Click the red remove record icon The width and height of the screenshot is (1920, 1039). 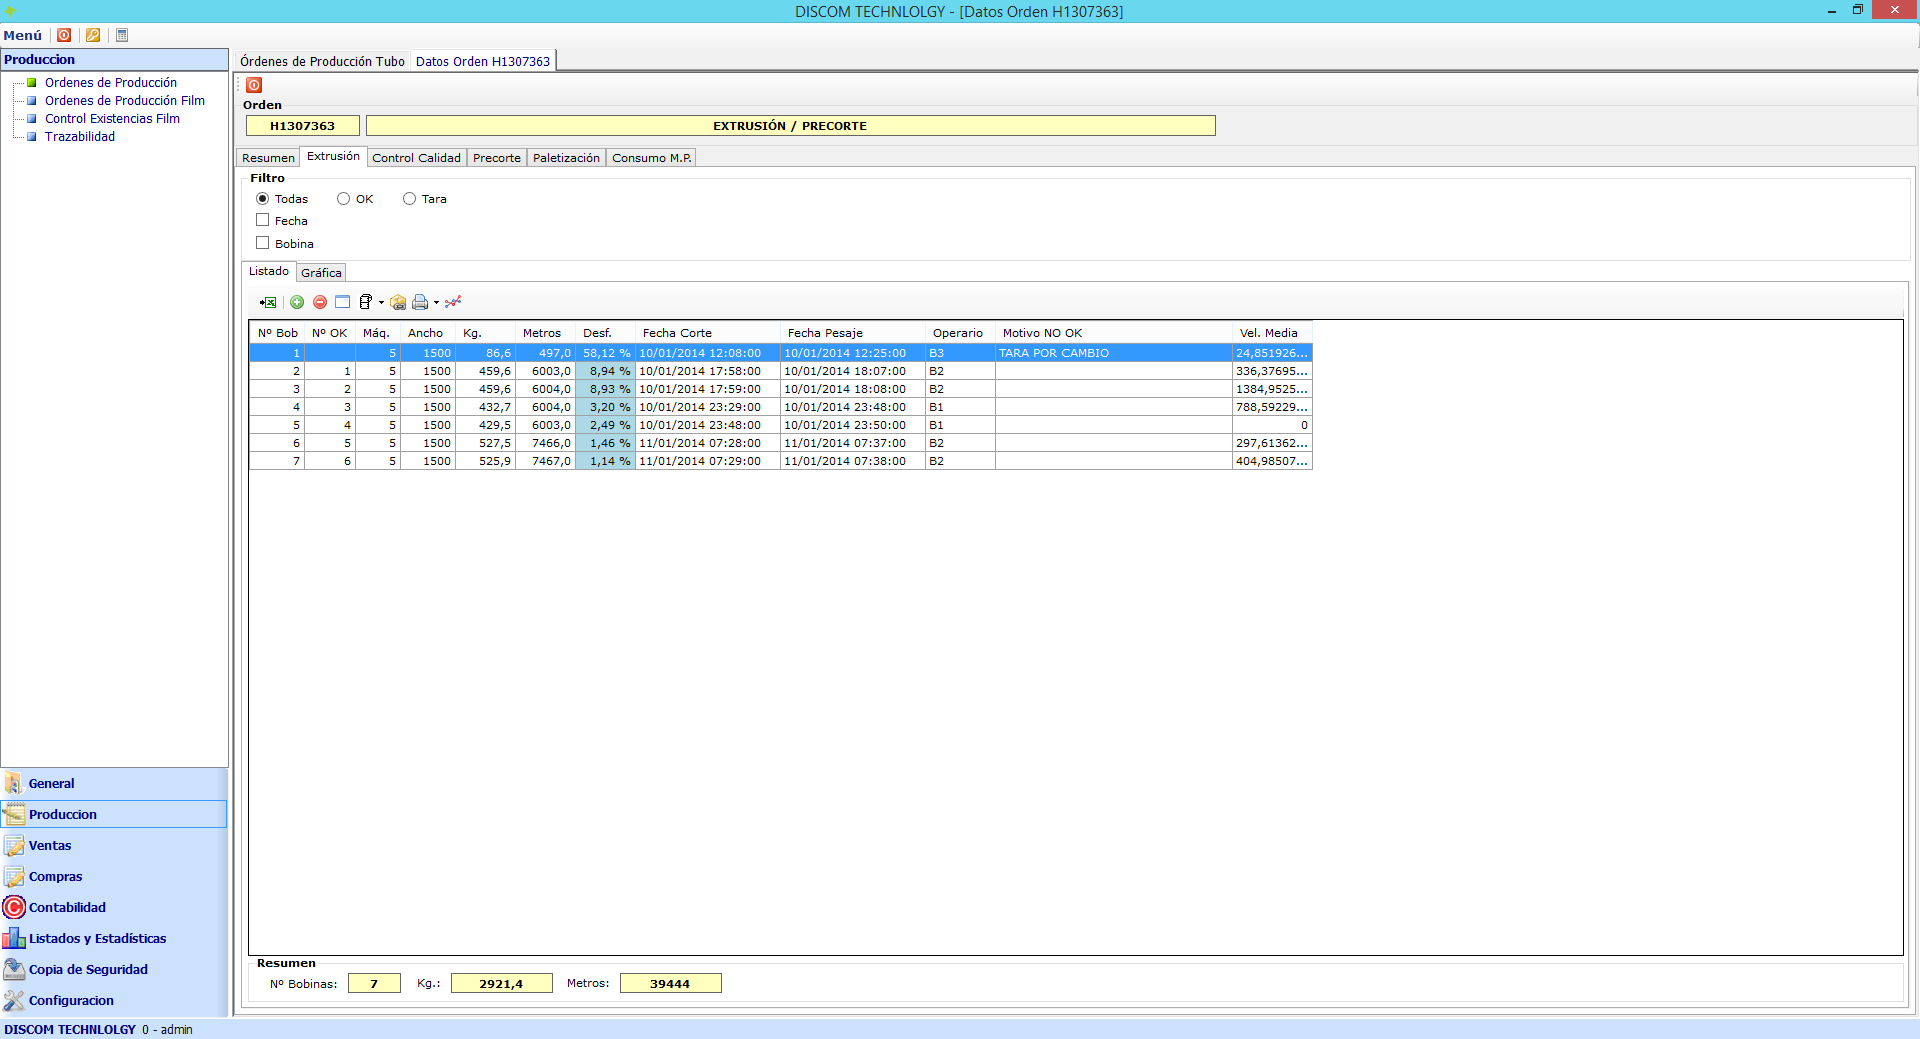click(320, 302)
